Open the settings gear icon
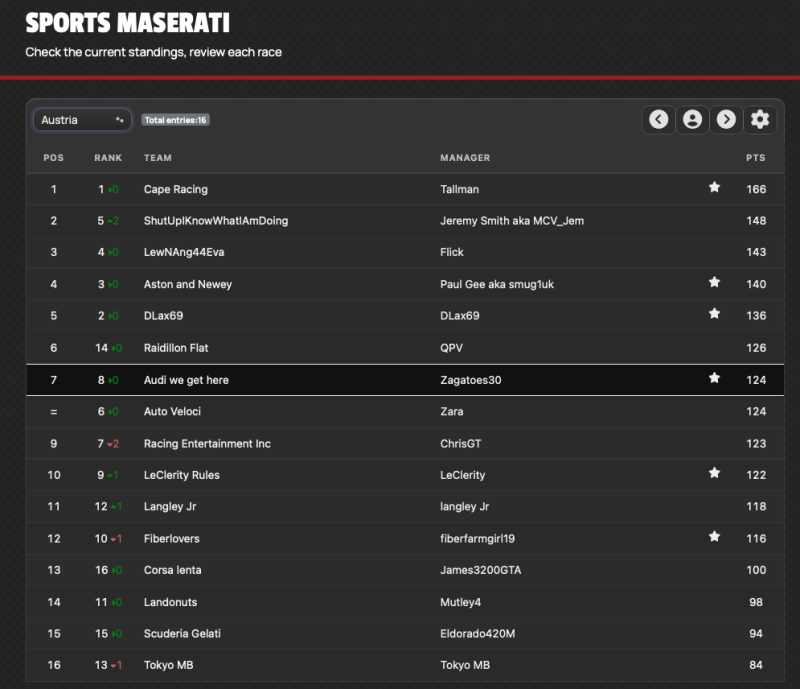The image size is (800, 689). pyautogui.click(x=760, y=119)
